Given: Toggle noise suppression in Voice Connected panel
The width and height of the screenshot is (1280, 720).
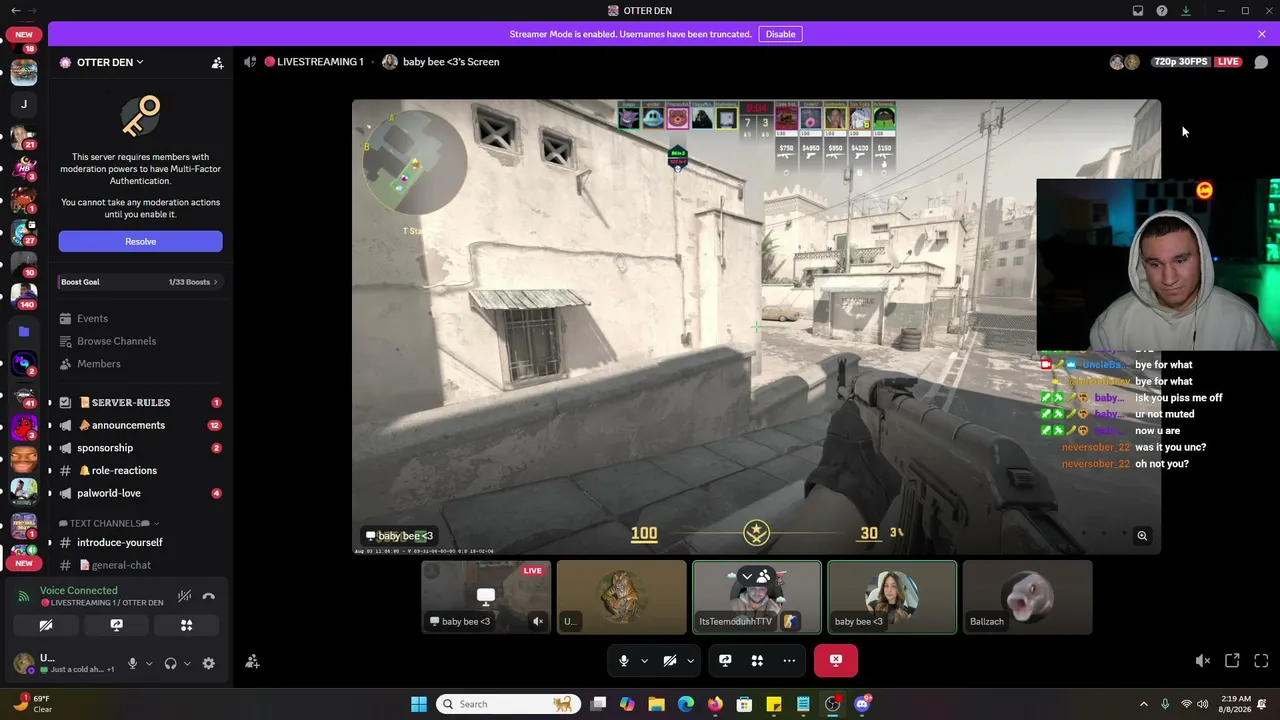Looking at the screenshot, I should tap(184, 596).
